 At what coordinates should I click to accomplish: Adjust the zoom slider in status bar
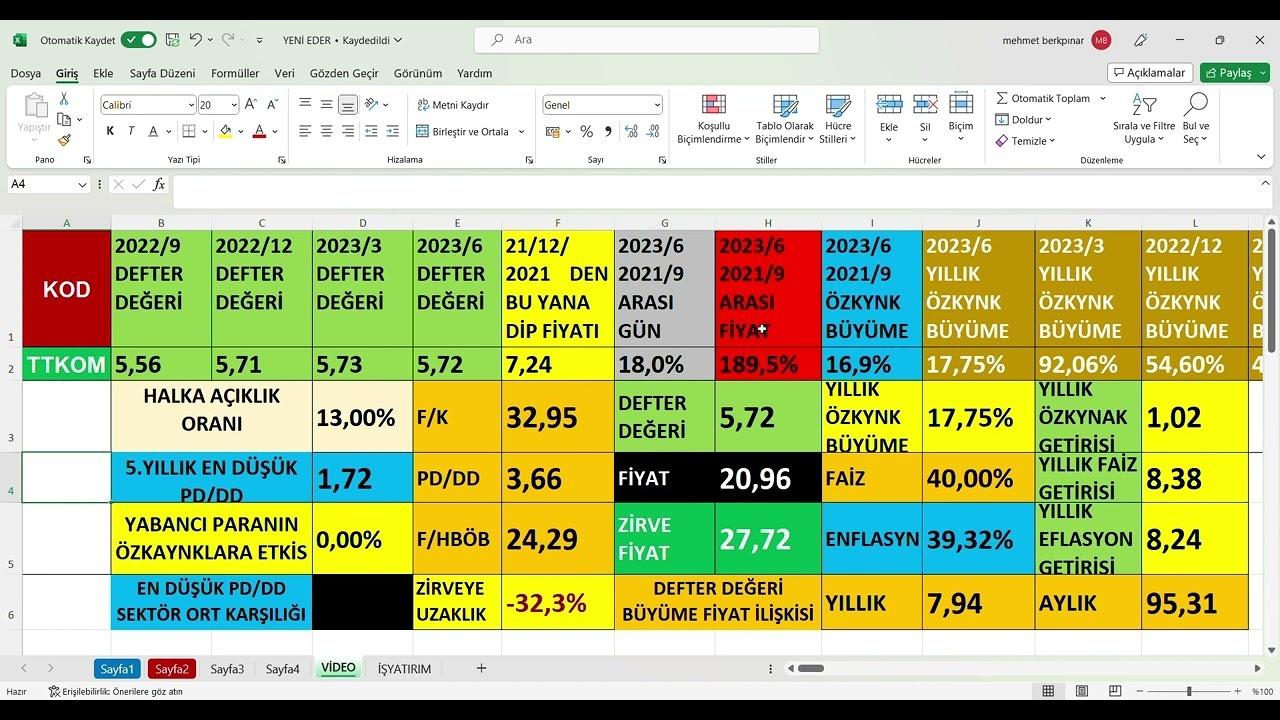point(1189,691)
